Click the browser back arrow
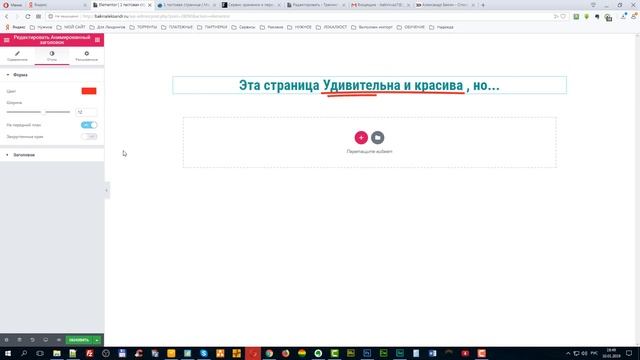This screenshot has width=640, height=360. (7, 16)
